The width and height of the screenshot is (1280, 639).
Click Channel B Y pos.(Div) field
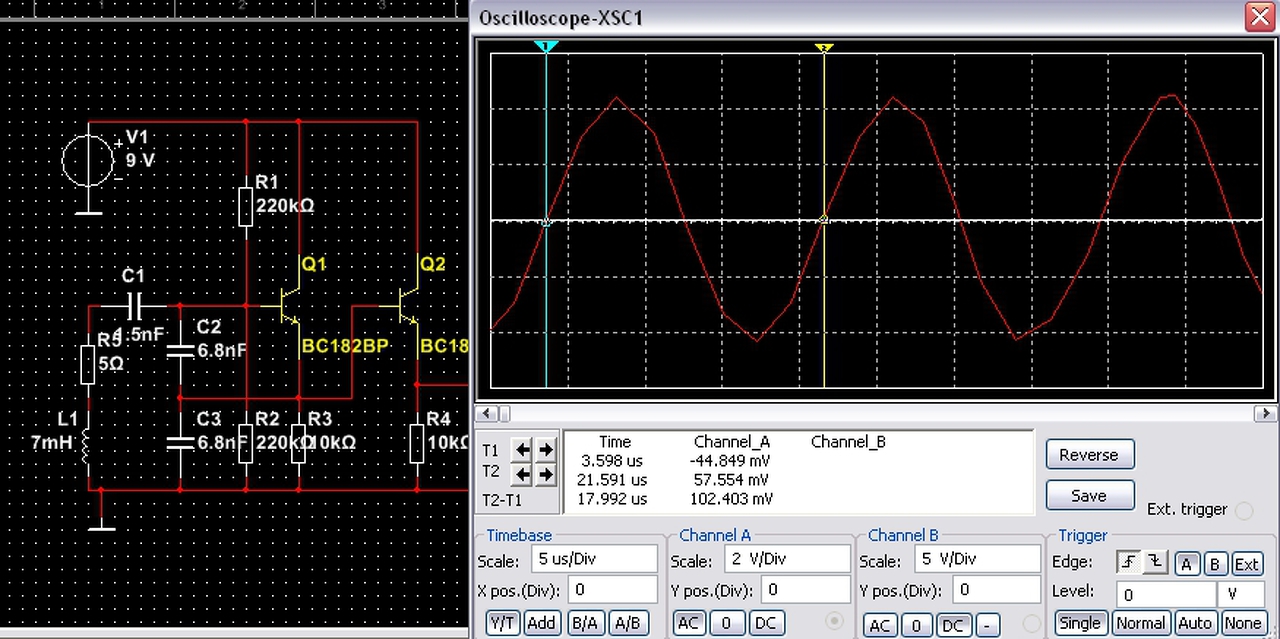click(x=997, y=590)
